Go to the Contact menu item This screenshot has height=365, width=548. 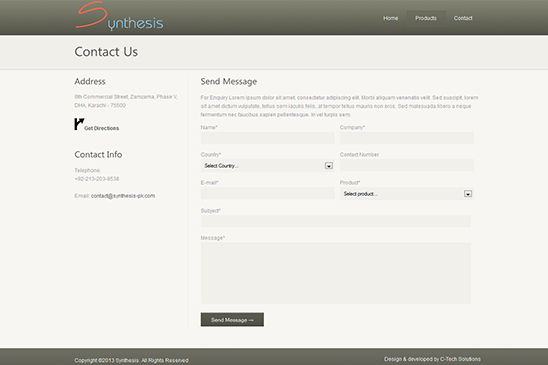pos(463,18)
